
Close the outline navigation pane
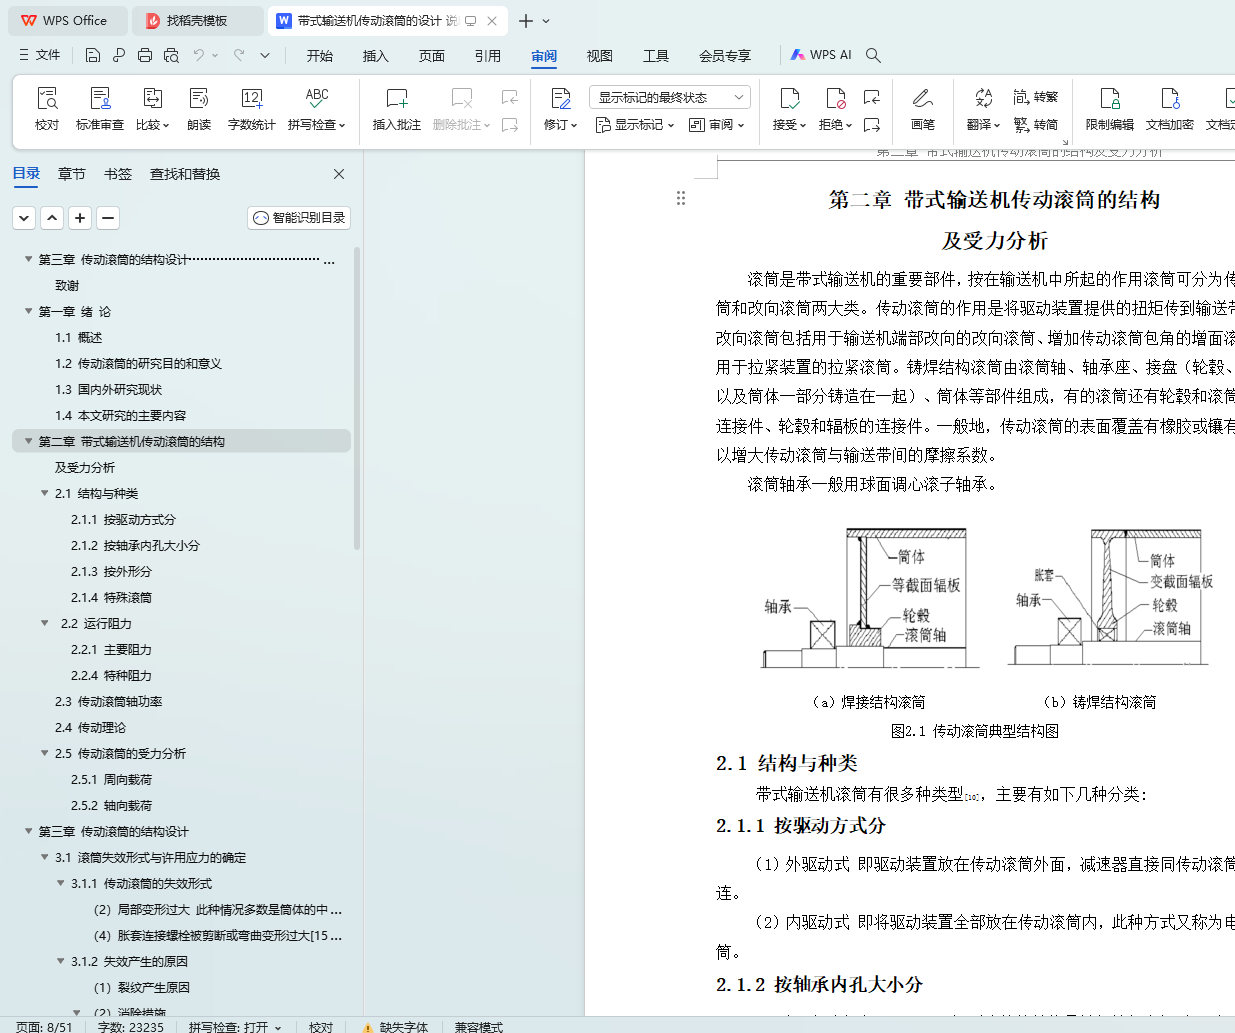coord(339,174)
